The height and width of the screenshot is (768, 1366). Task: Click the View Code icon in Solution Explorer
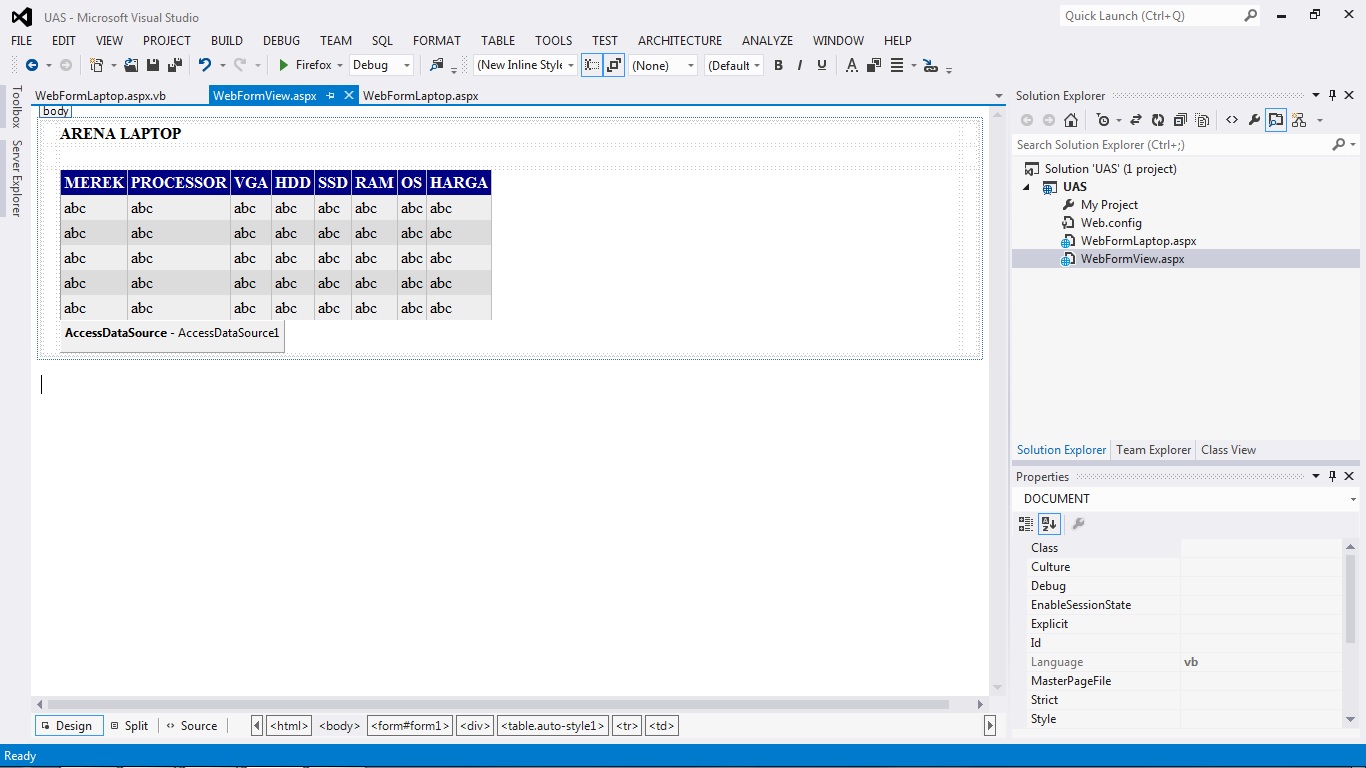tap(1232, 119)
